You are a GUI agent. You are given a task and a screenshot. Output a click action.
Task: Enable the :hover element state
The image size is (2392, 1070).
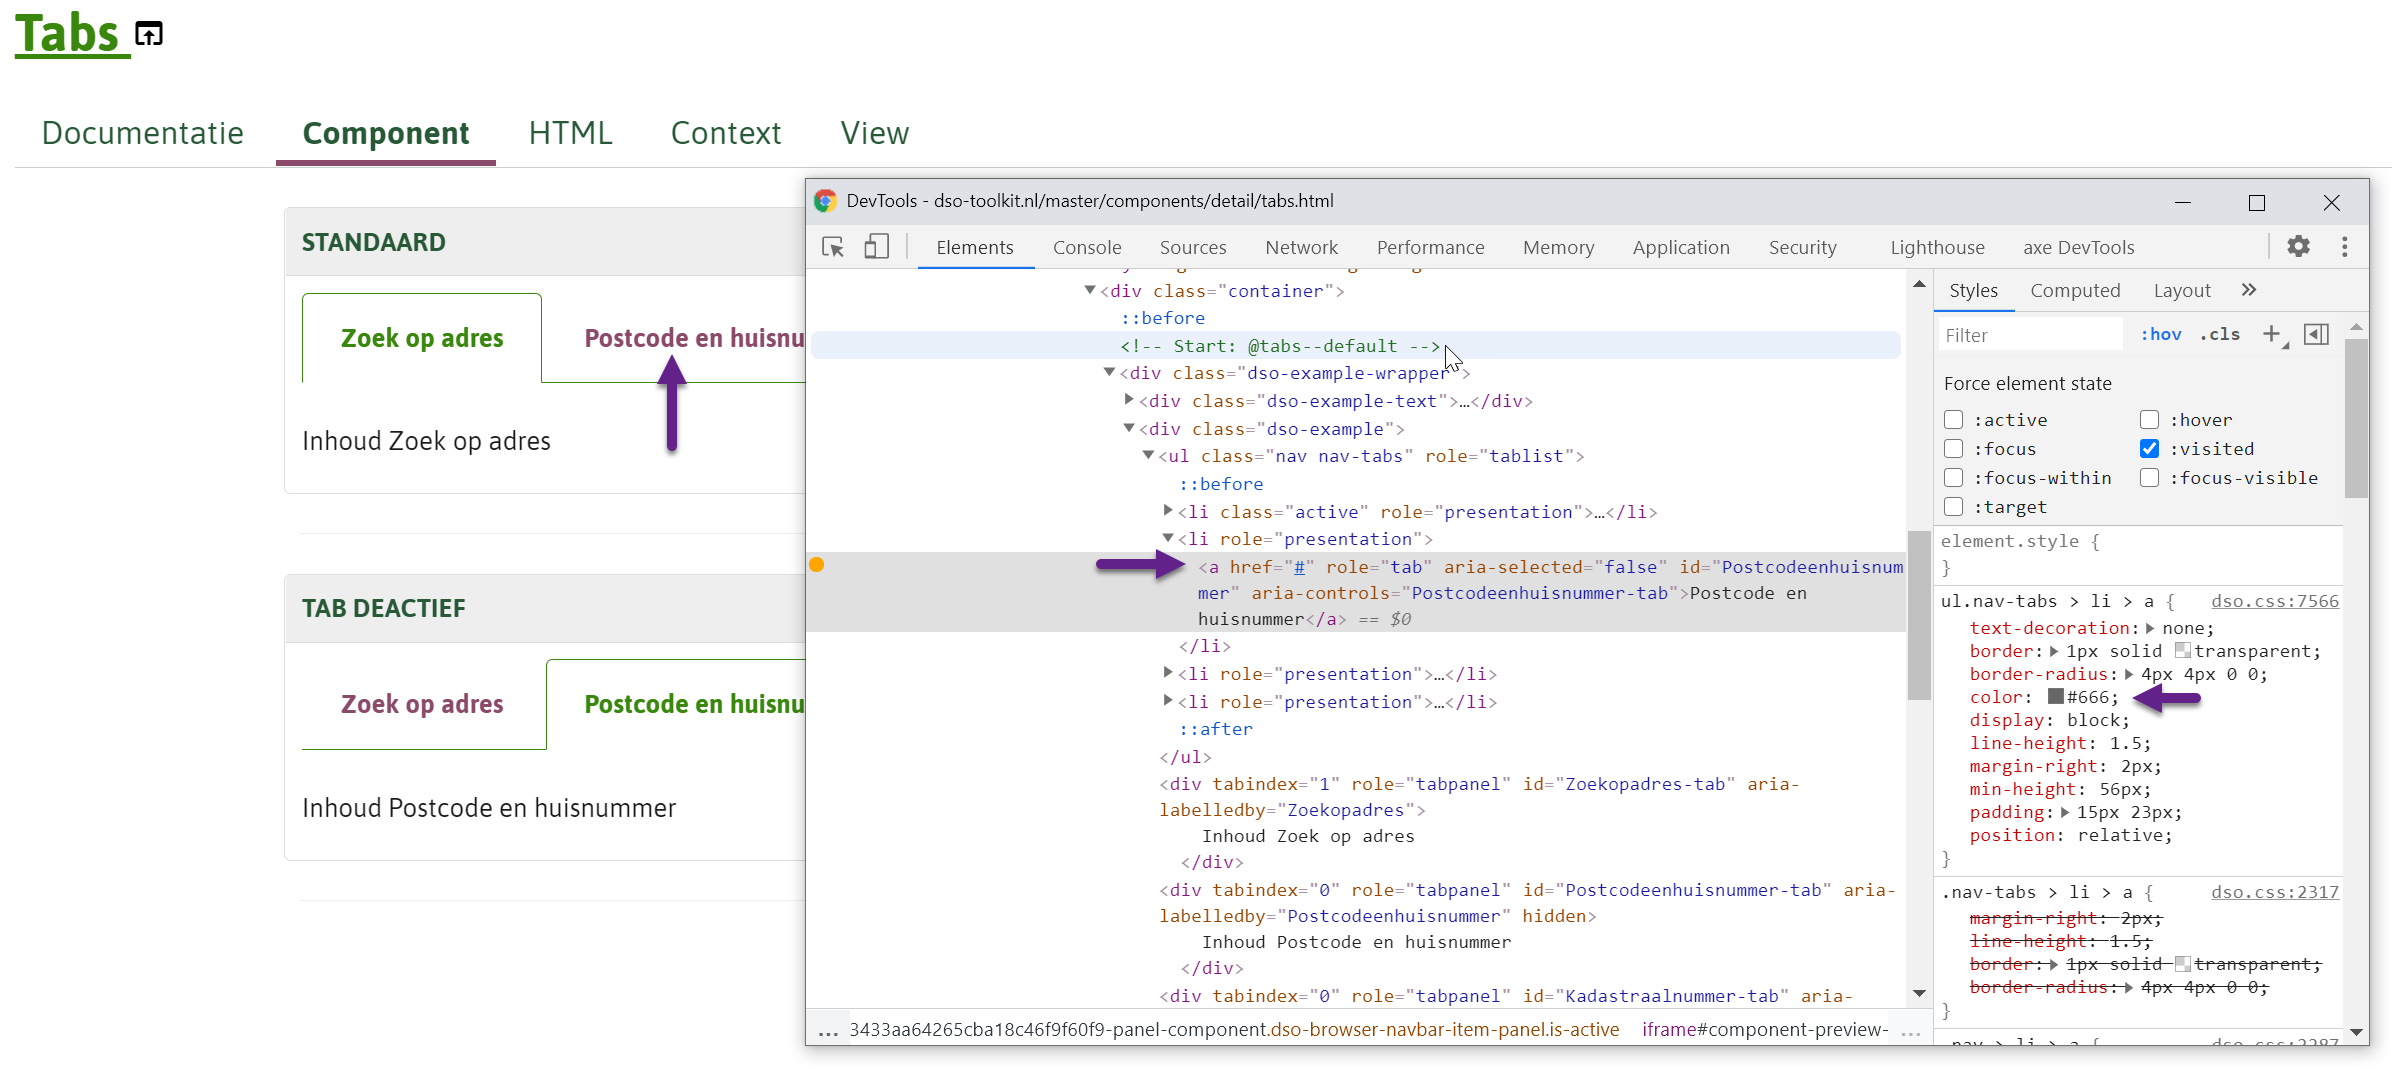click(2149, 420)
